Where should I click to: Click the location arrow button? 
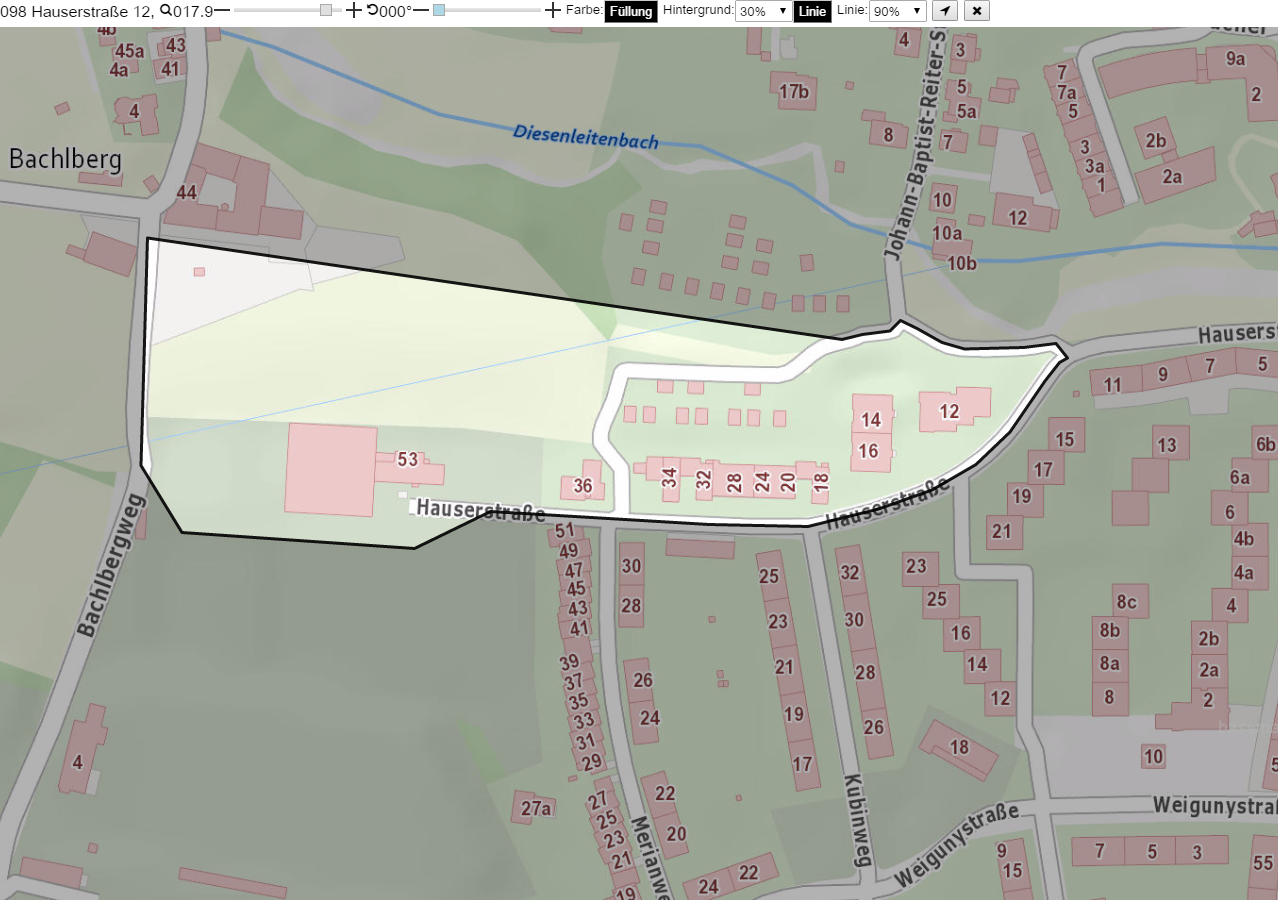pos(944,11)
